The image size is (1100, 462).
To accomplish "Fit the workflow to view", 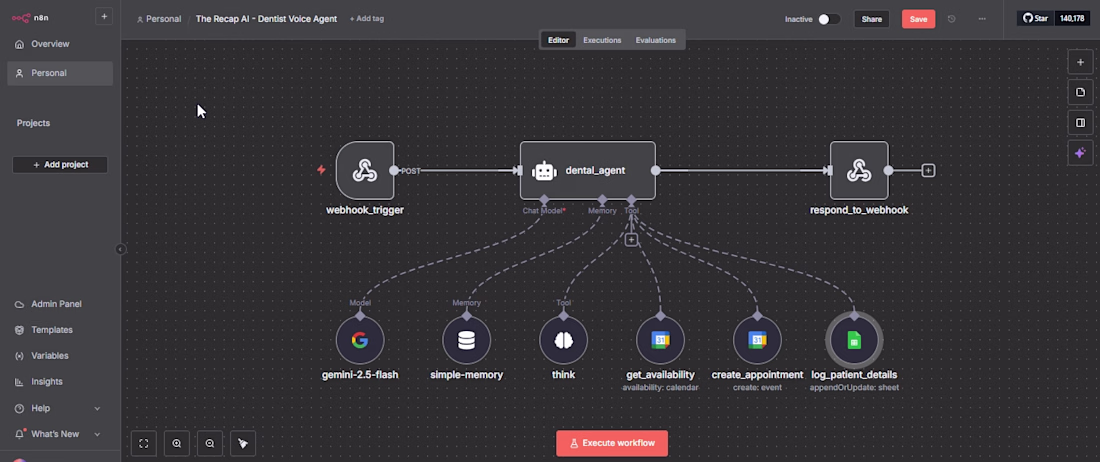I will coord(144,443).
